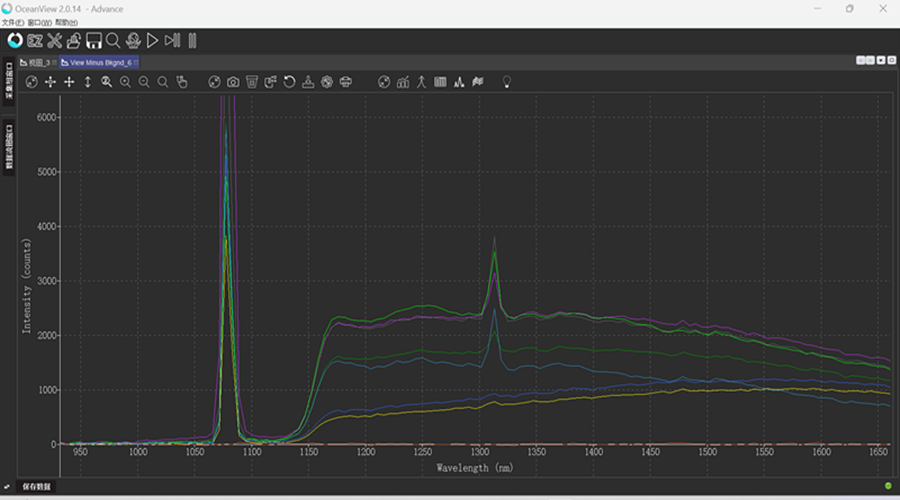This screenshot has height=500, width=900.
Task: Click the EZ quick setup icon
Action: pyautogui.click(x=35, y=41)
